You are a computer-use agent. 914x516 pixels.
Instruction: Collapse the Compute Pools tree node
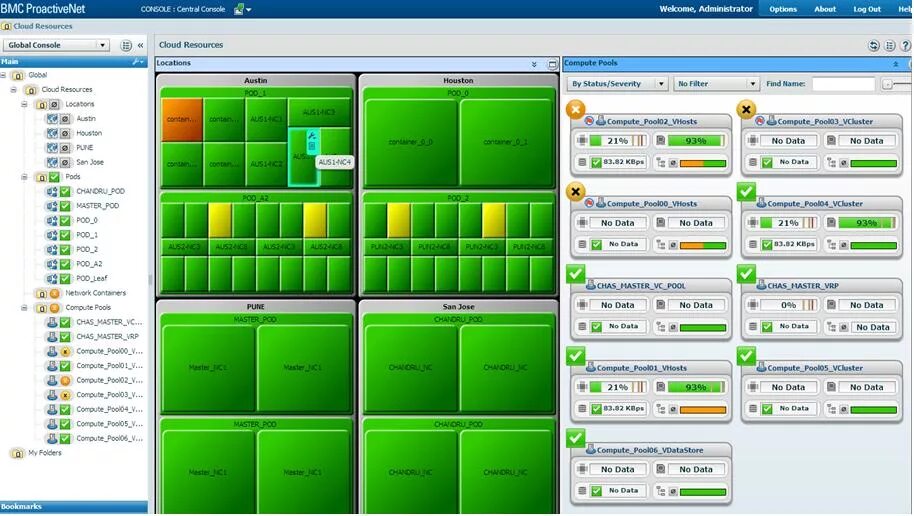coord(24,307)
